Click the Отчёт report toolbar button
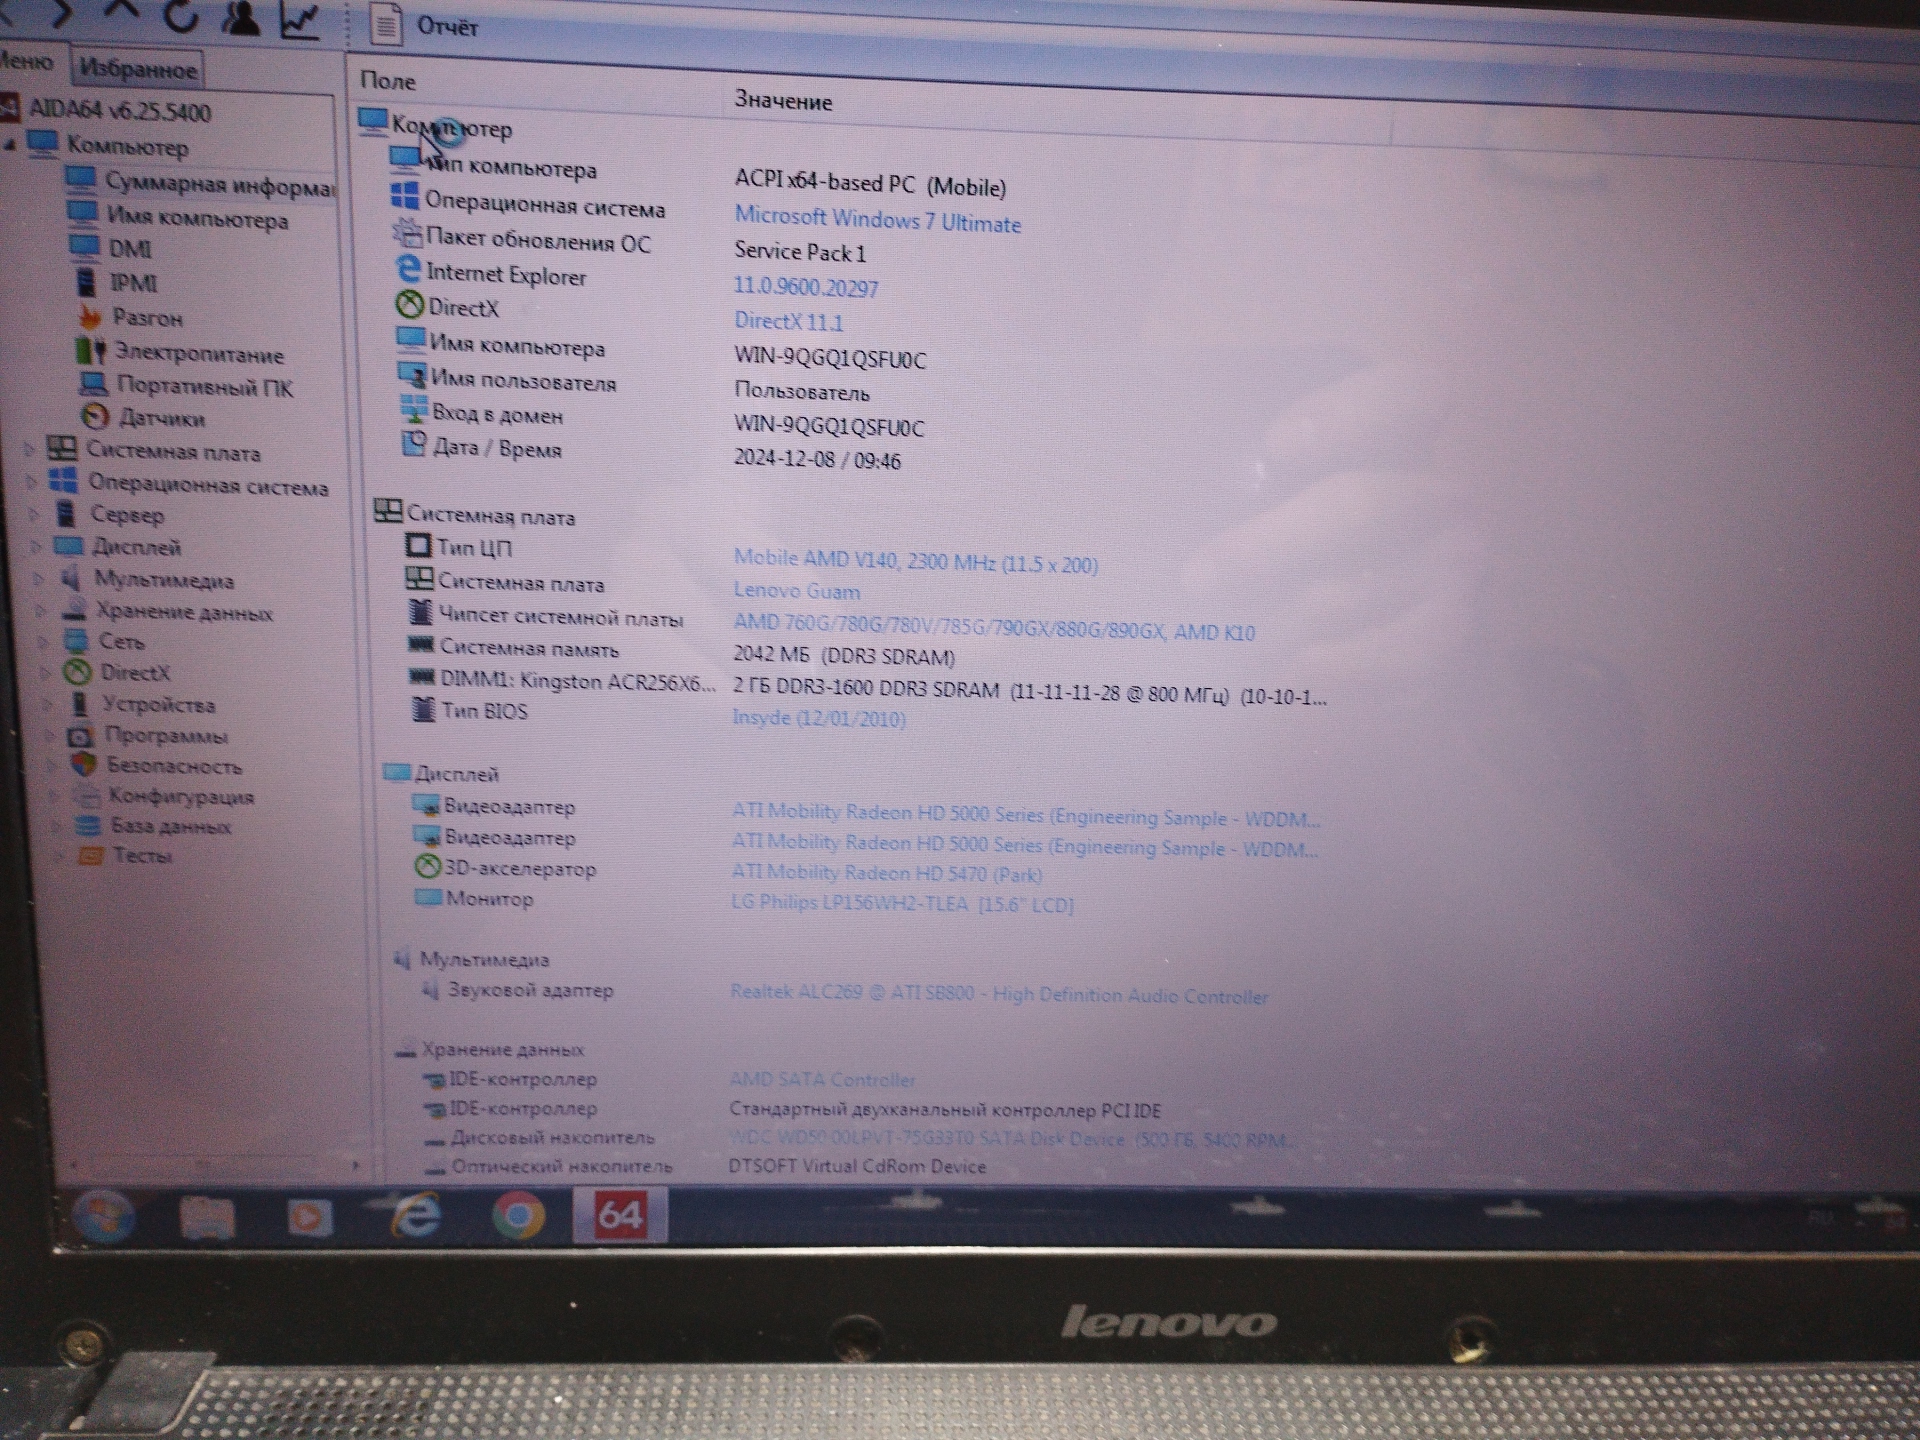The image size is (1920, 1440). (x=424, y=25)
